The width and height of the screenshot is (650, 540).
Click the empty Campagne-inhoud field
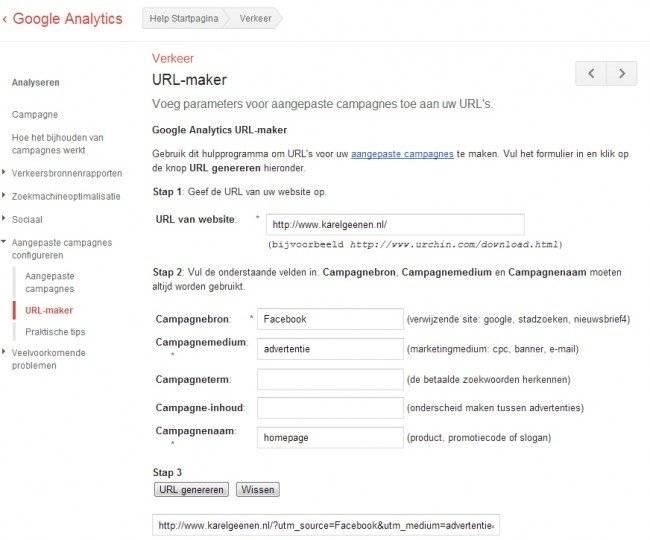[330, 408]
